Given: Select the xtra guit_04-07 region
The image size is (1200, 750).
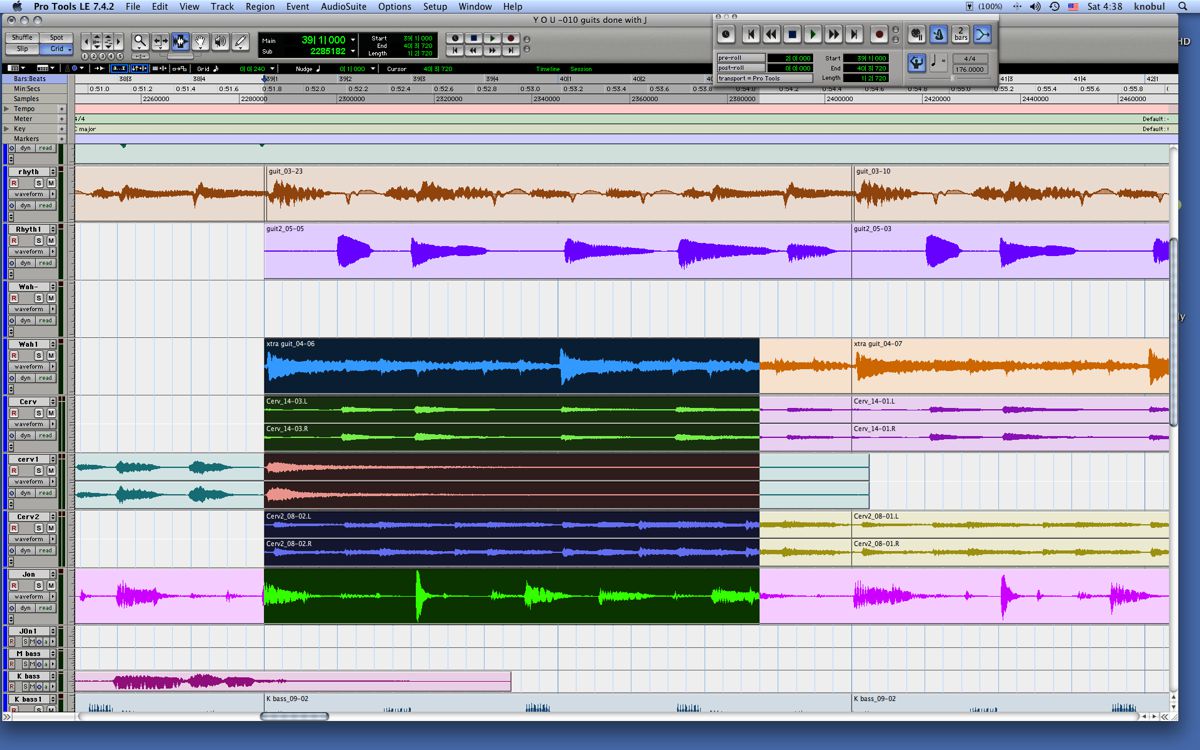Looking at the screenshot, I should [1010, 365].
